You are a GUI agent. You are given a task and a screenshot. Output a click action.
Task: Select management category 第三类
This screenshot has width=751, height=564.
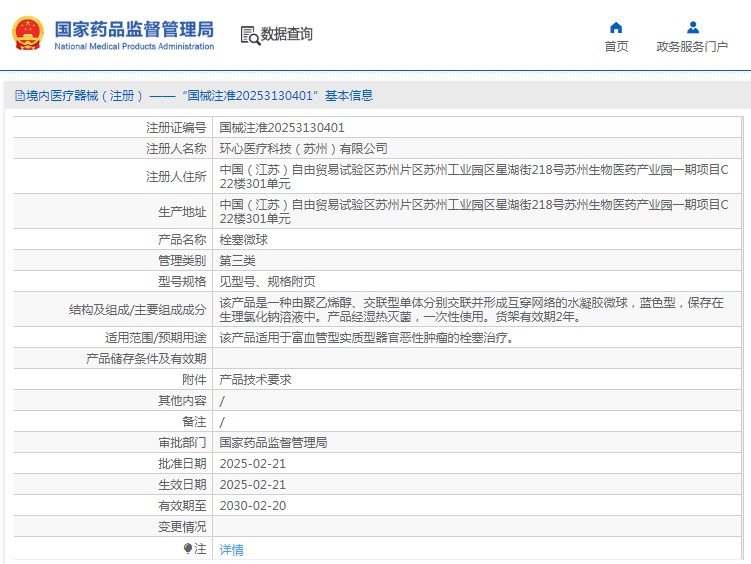238,261
